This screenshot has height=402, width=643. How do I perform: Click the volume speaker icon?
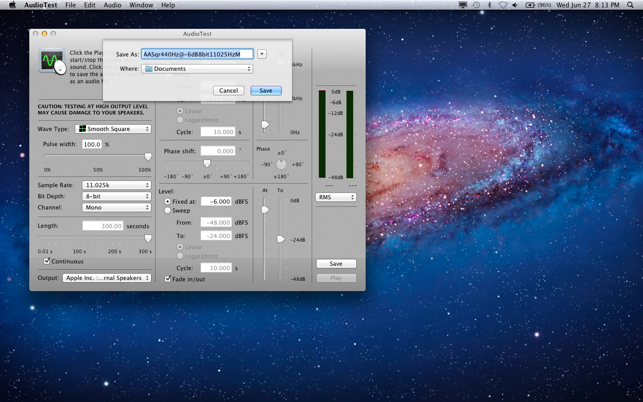pyautogui.click(x=515, y=5)
